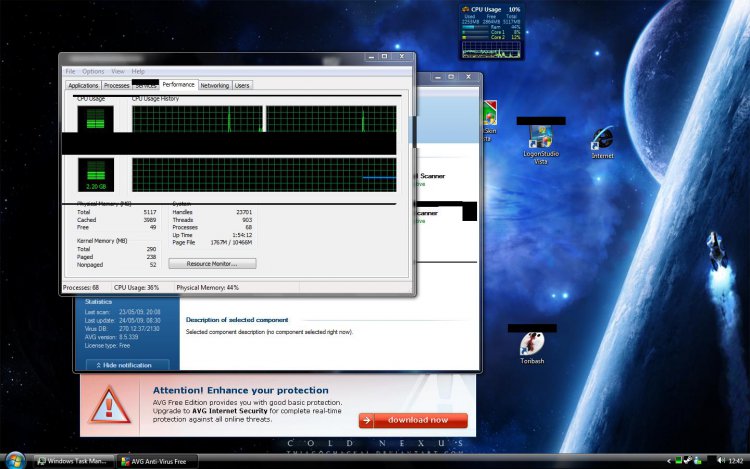Click the Statistics heading in AVG sidebar

tap(98, 302)
